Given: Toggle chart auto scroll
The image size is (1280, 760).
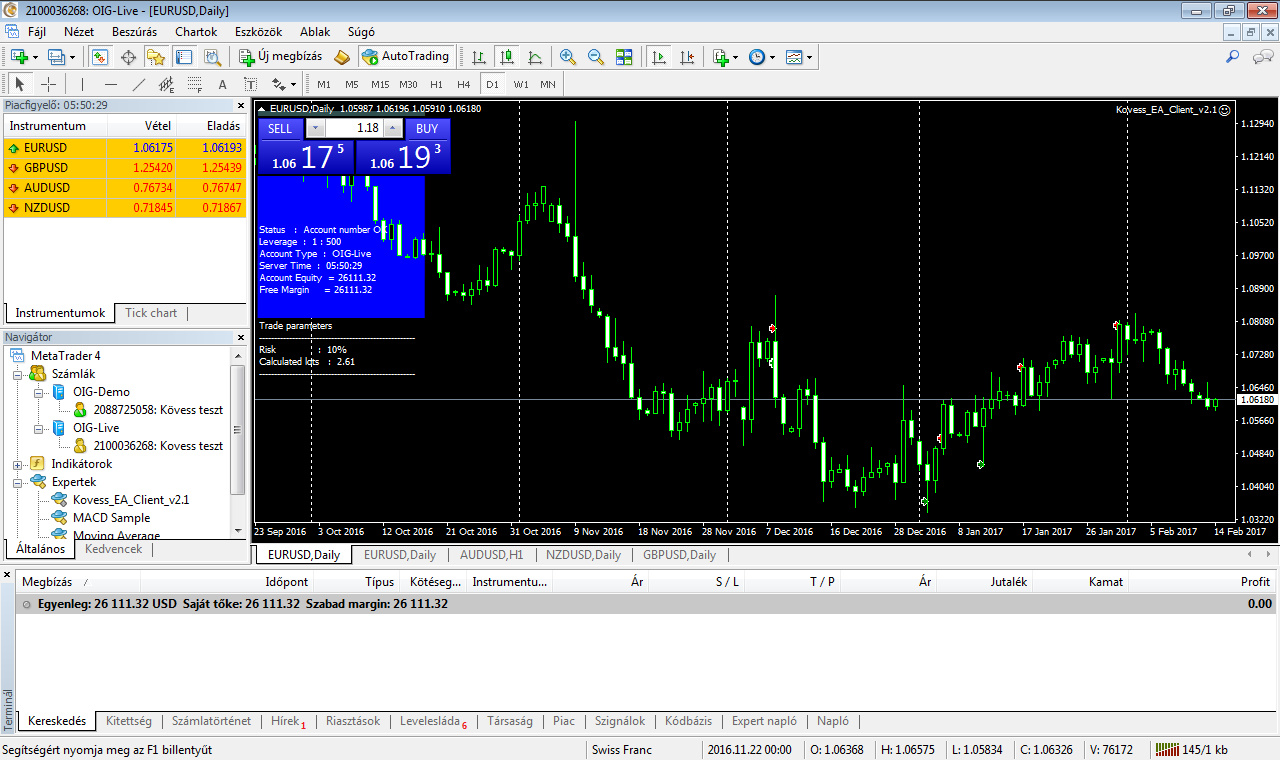Looking at the screenshot, I should (659, 57).
